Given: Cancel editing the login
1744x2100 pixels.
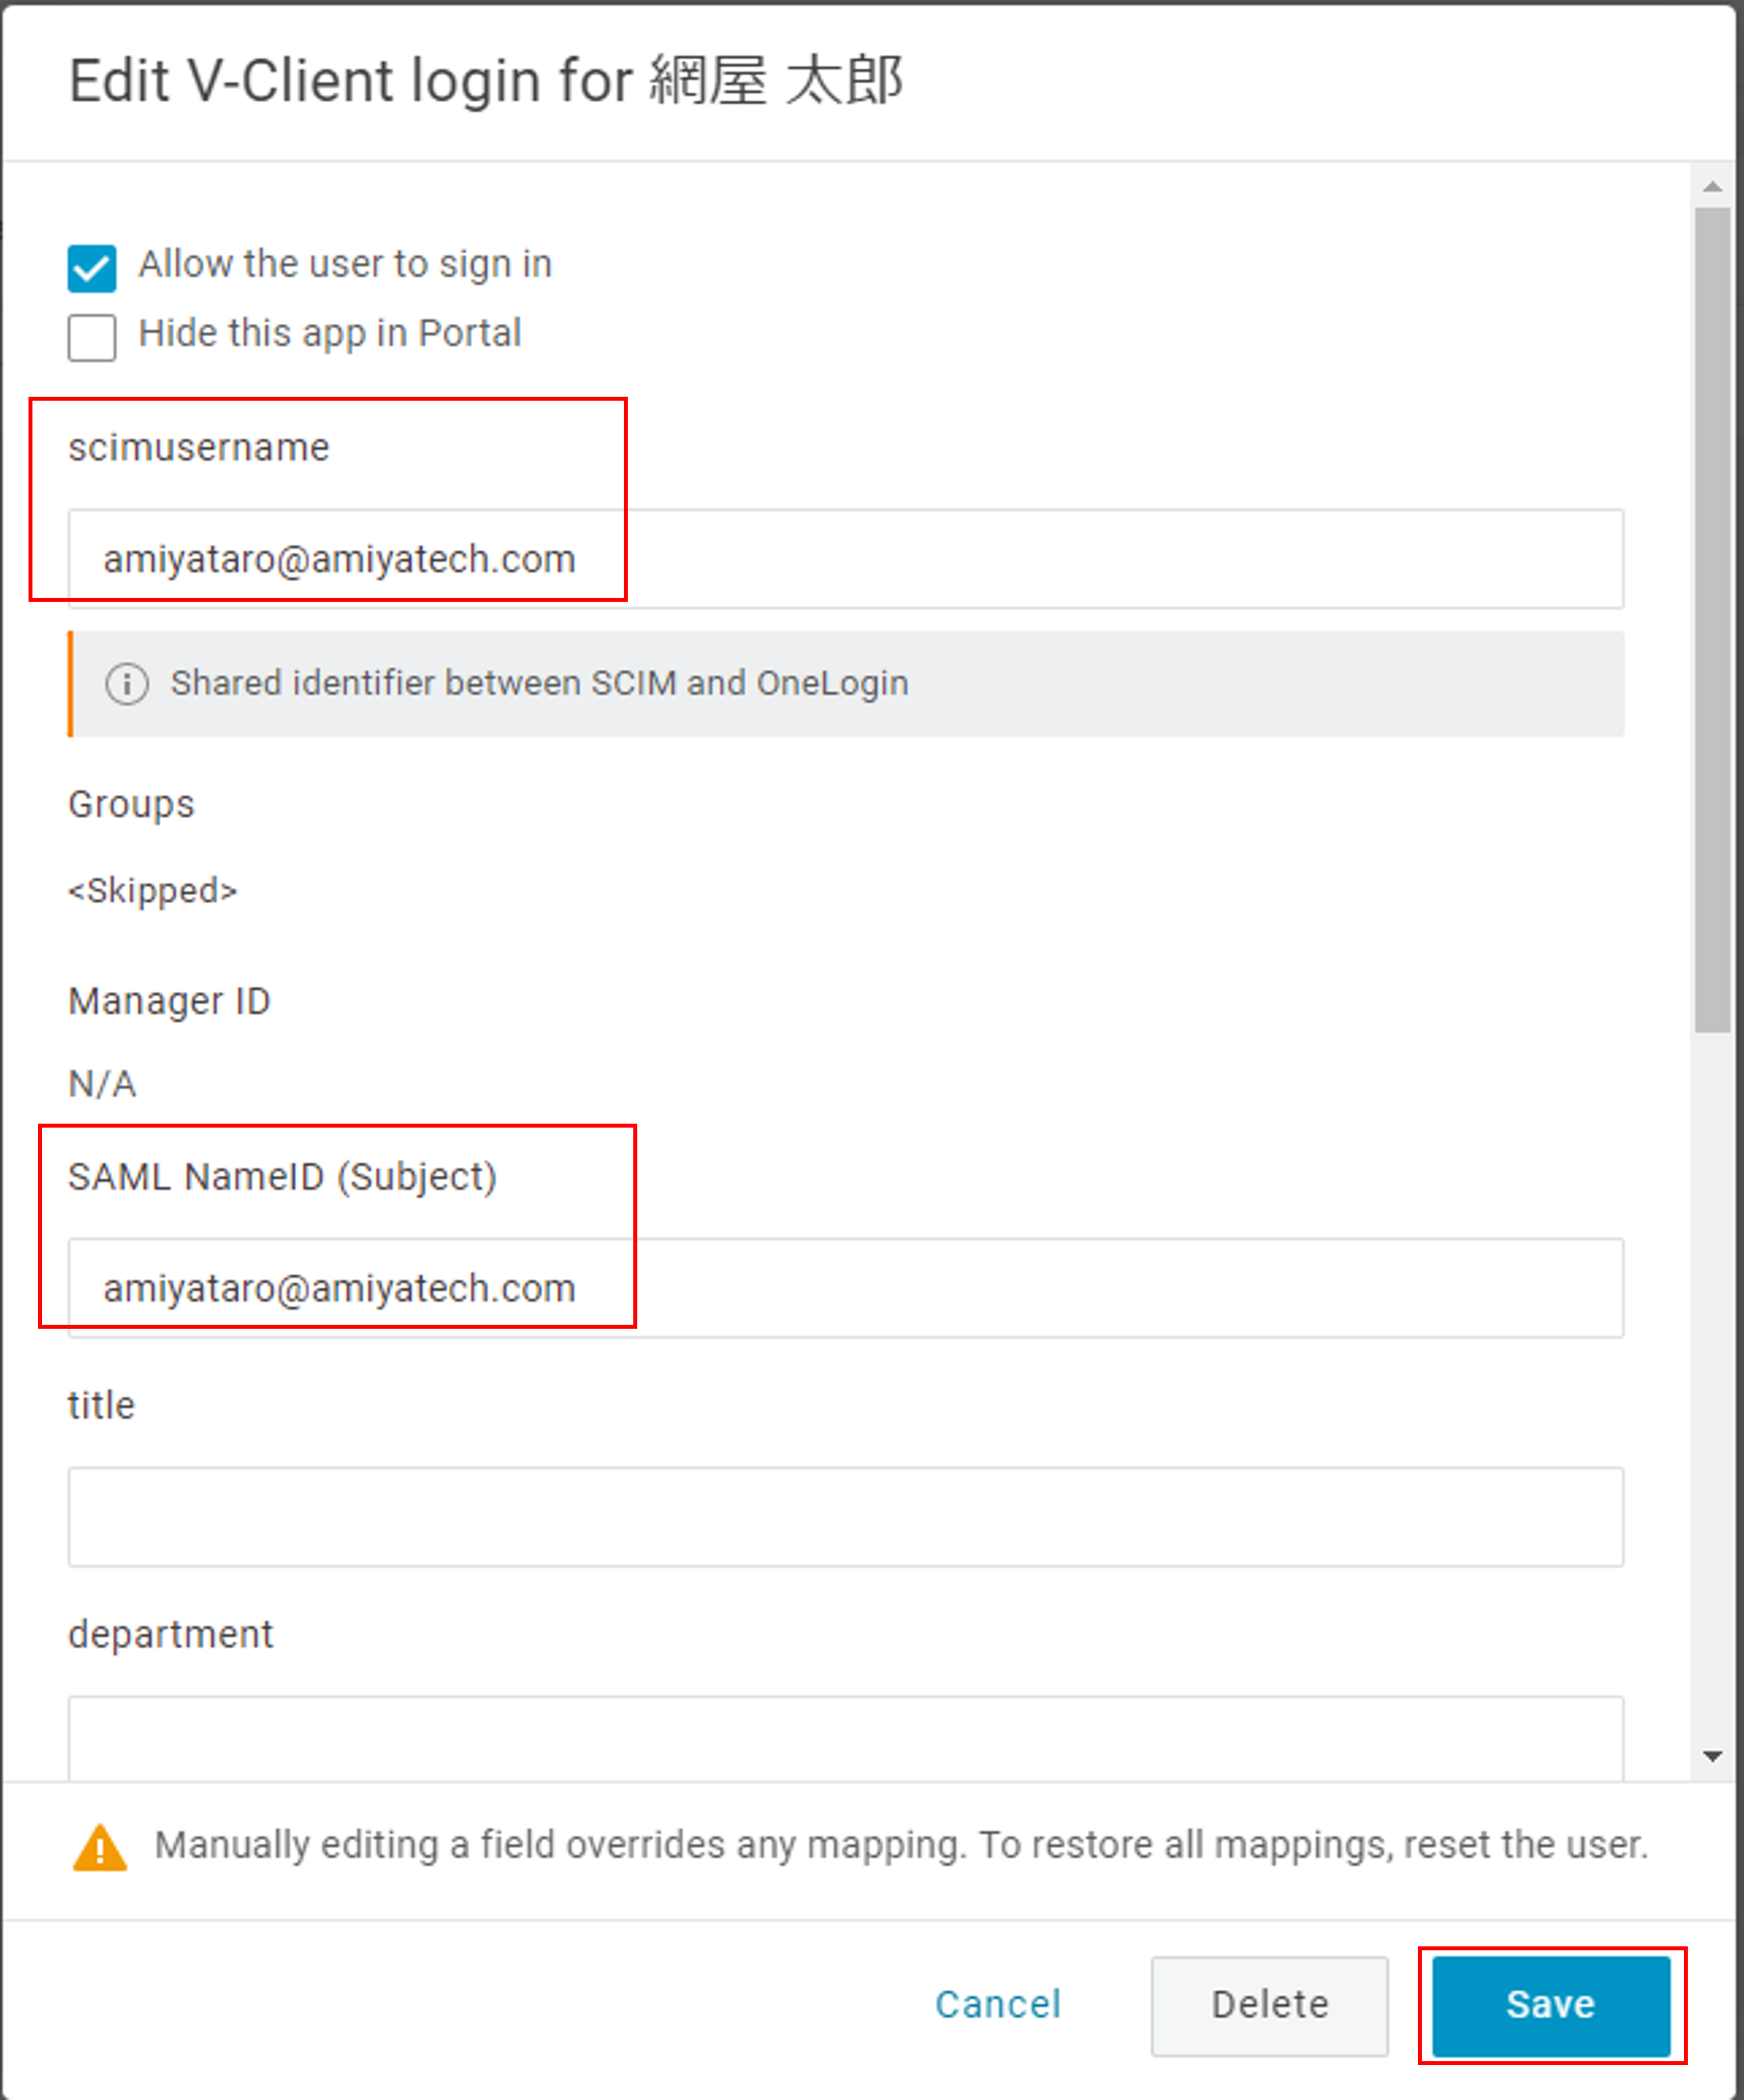Looking at the screenshot, I should (x=998, y=2005).
